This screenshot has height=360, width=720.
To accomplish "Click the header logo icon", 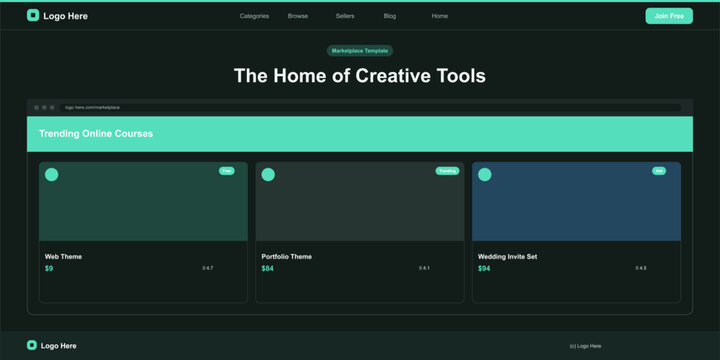I will point(33,16).
